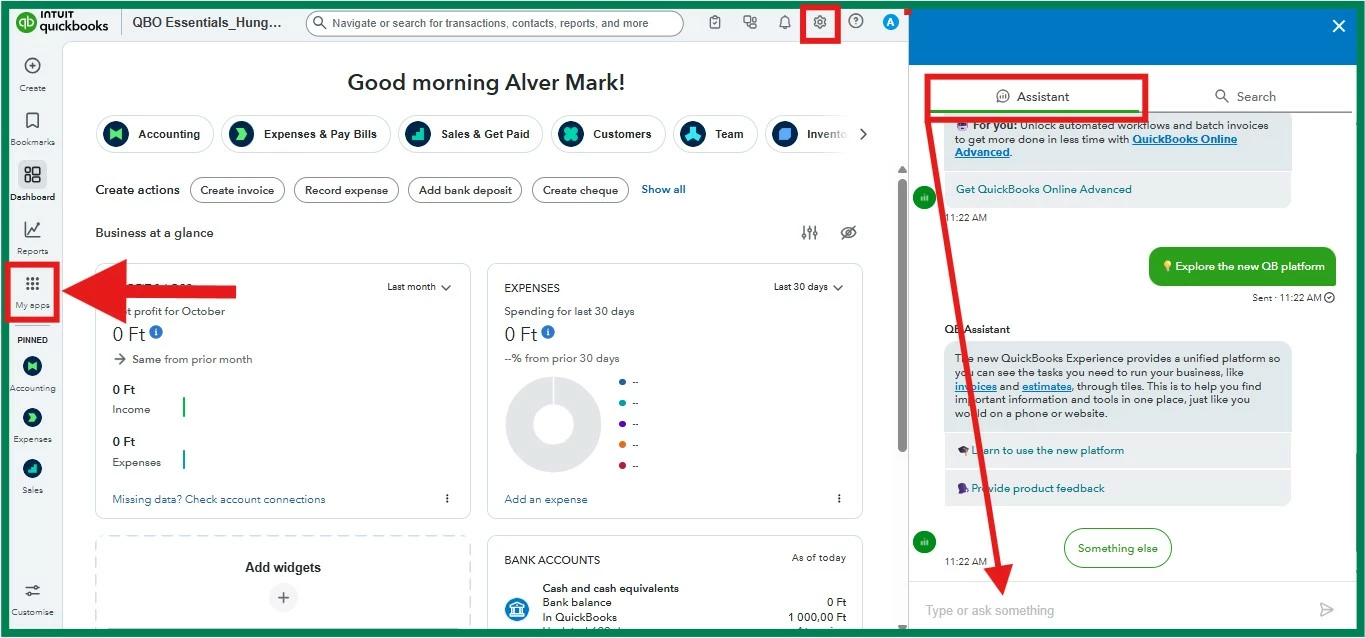Open the estimates link in assistant message
Image resolution: width=1365 pixels, height=638 pixels.
[x=1047, y=386]
